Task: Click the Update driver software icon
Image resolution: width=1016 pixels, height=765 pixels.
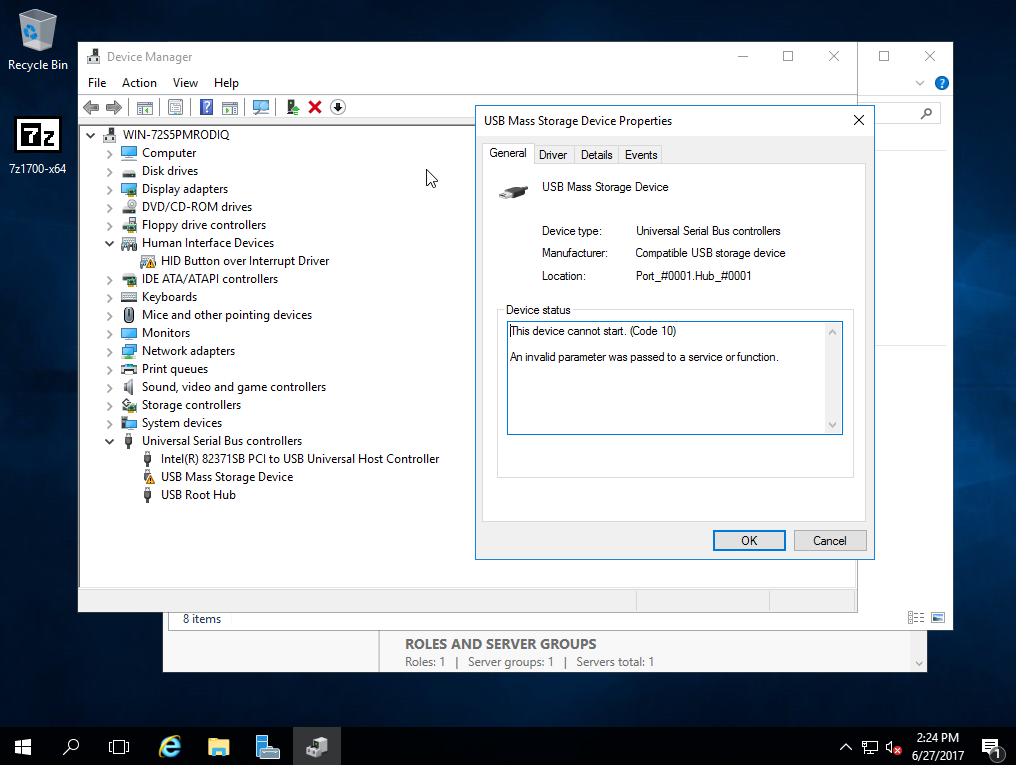Action: 293,107
